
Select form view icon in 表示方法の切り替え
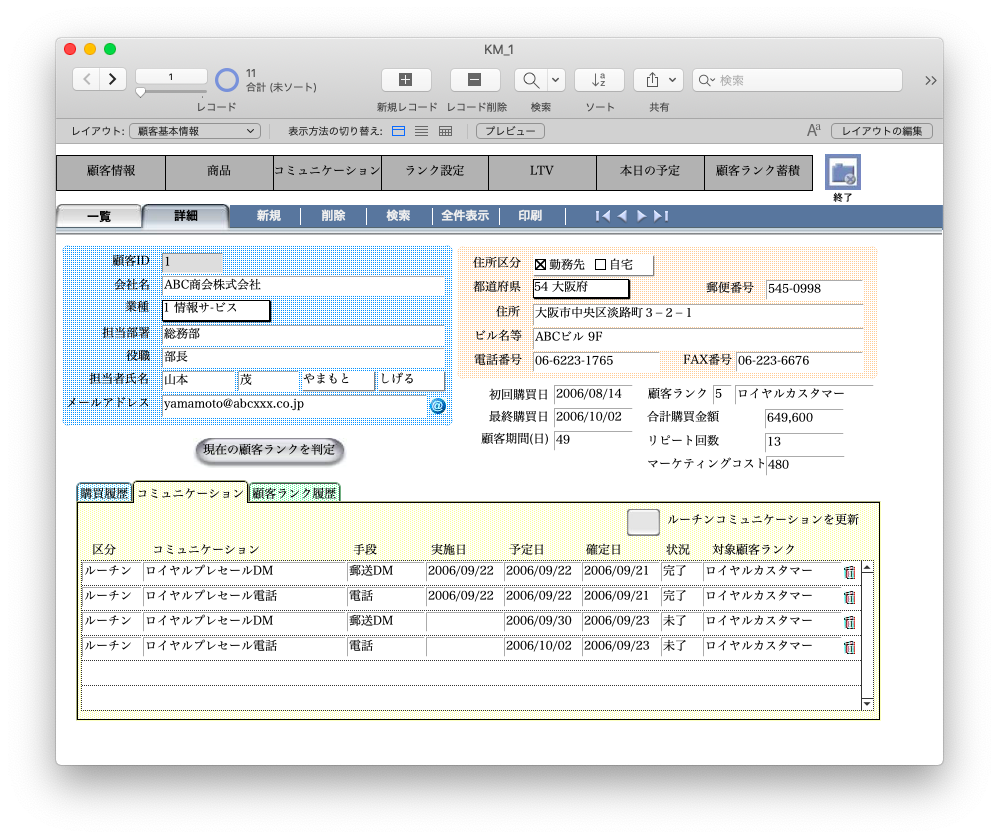[x=398, y=130]
